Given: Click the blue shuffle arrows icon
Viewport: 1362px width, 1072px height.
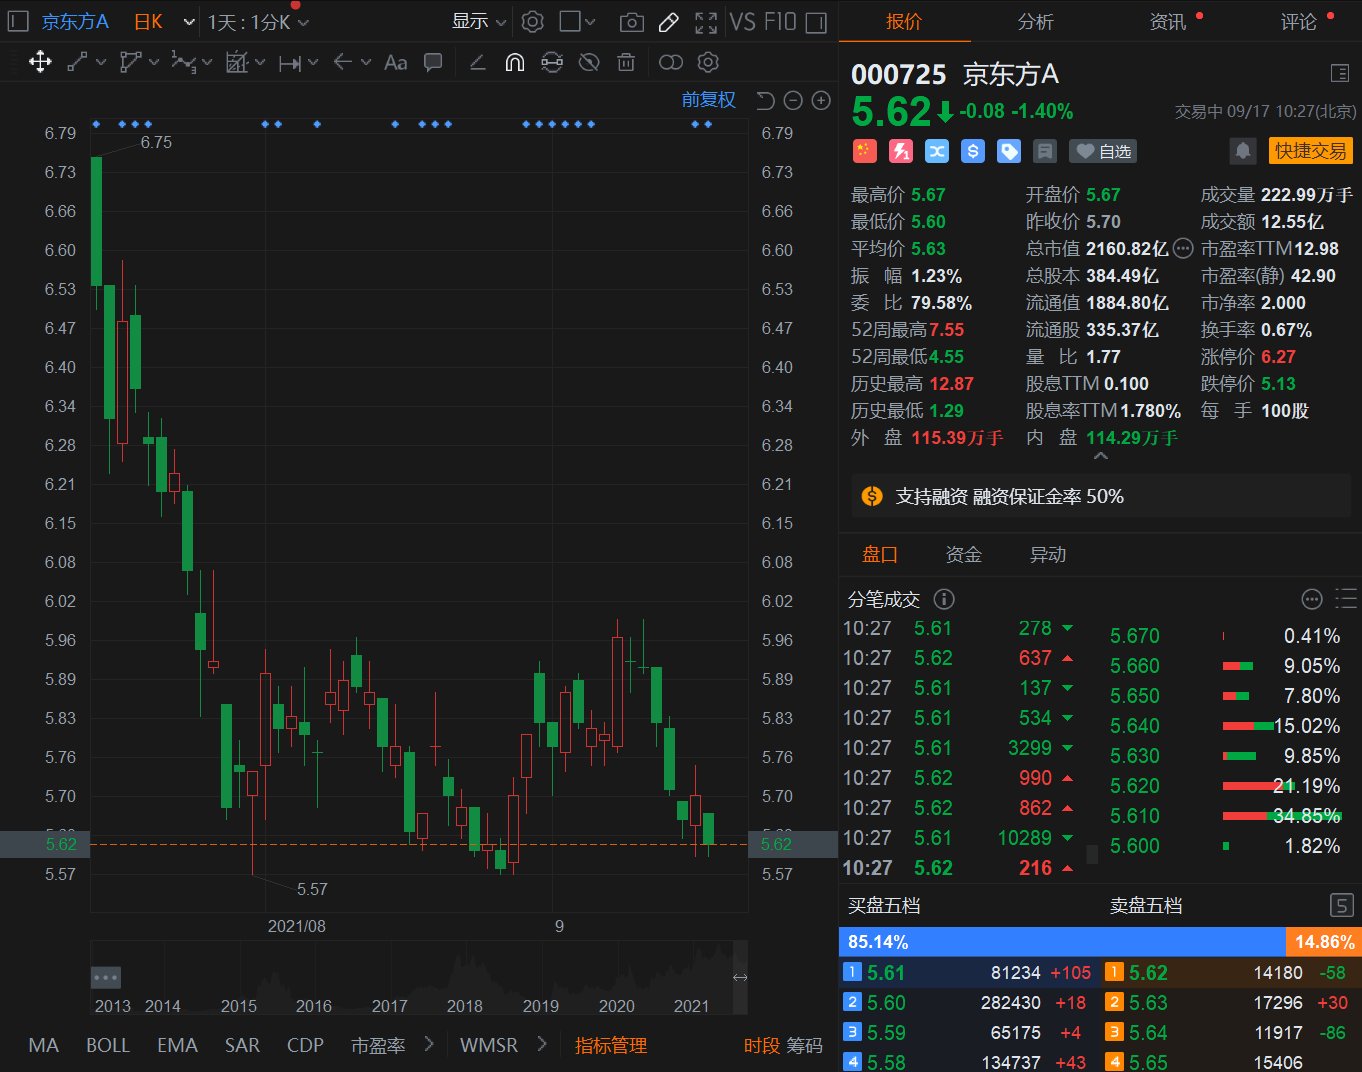Looking at the screenshot, I should pyautogui.click(x=937, y=151).
